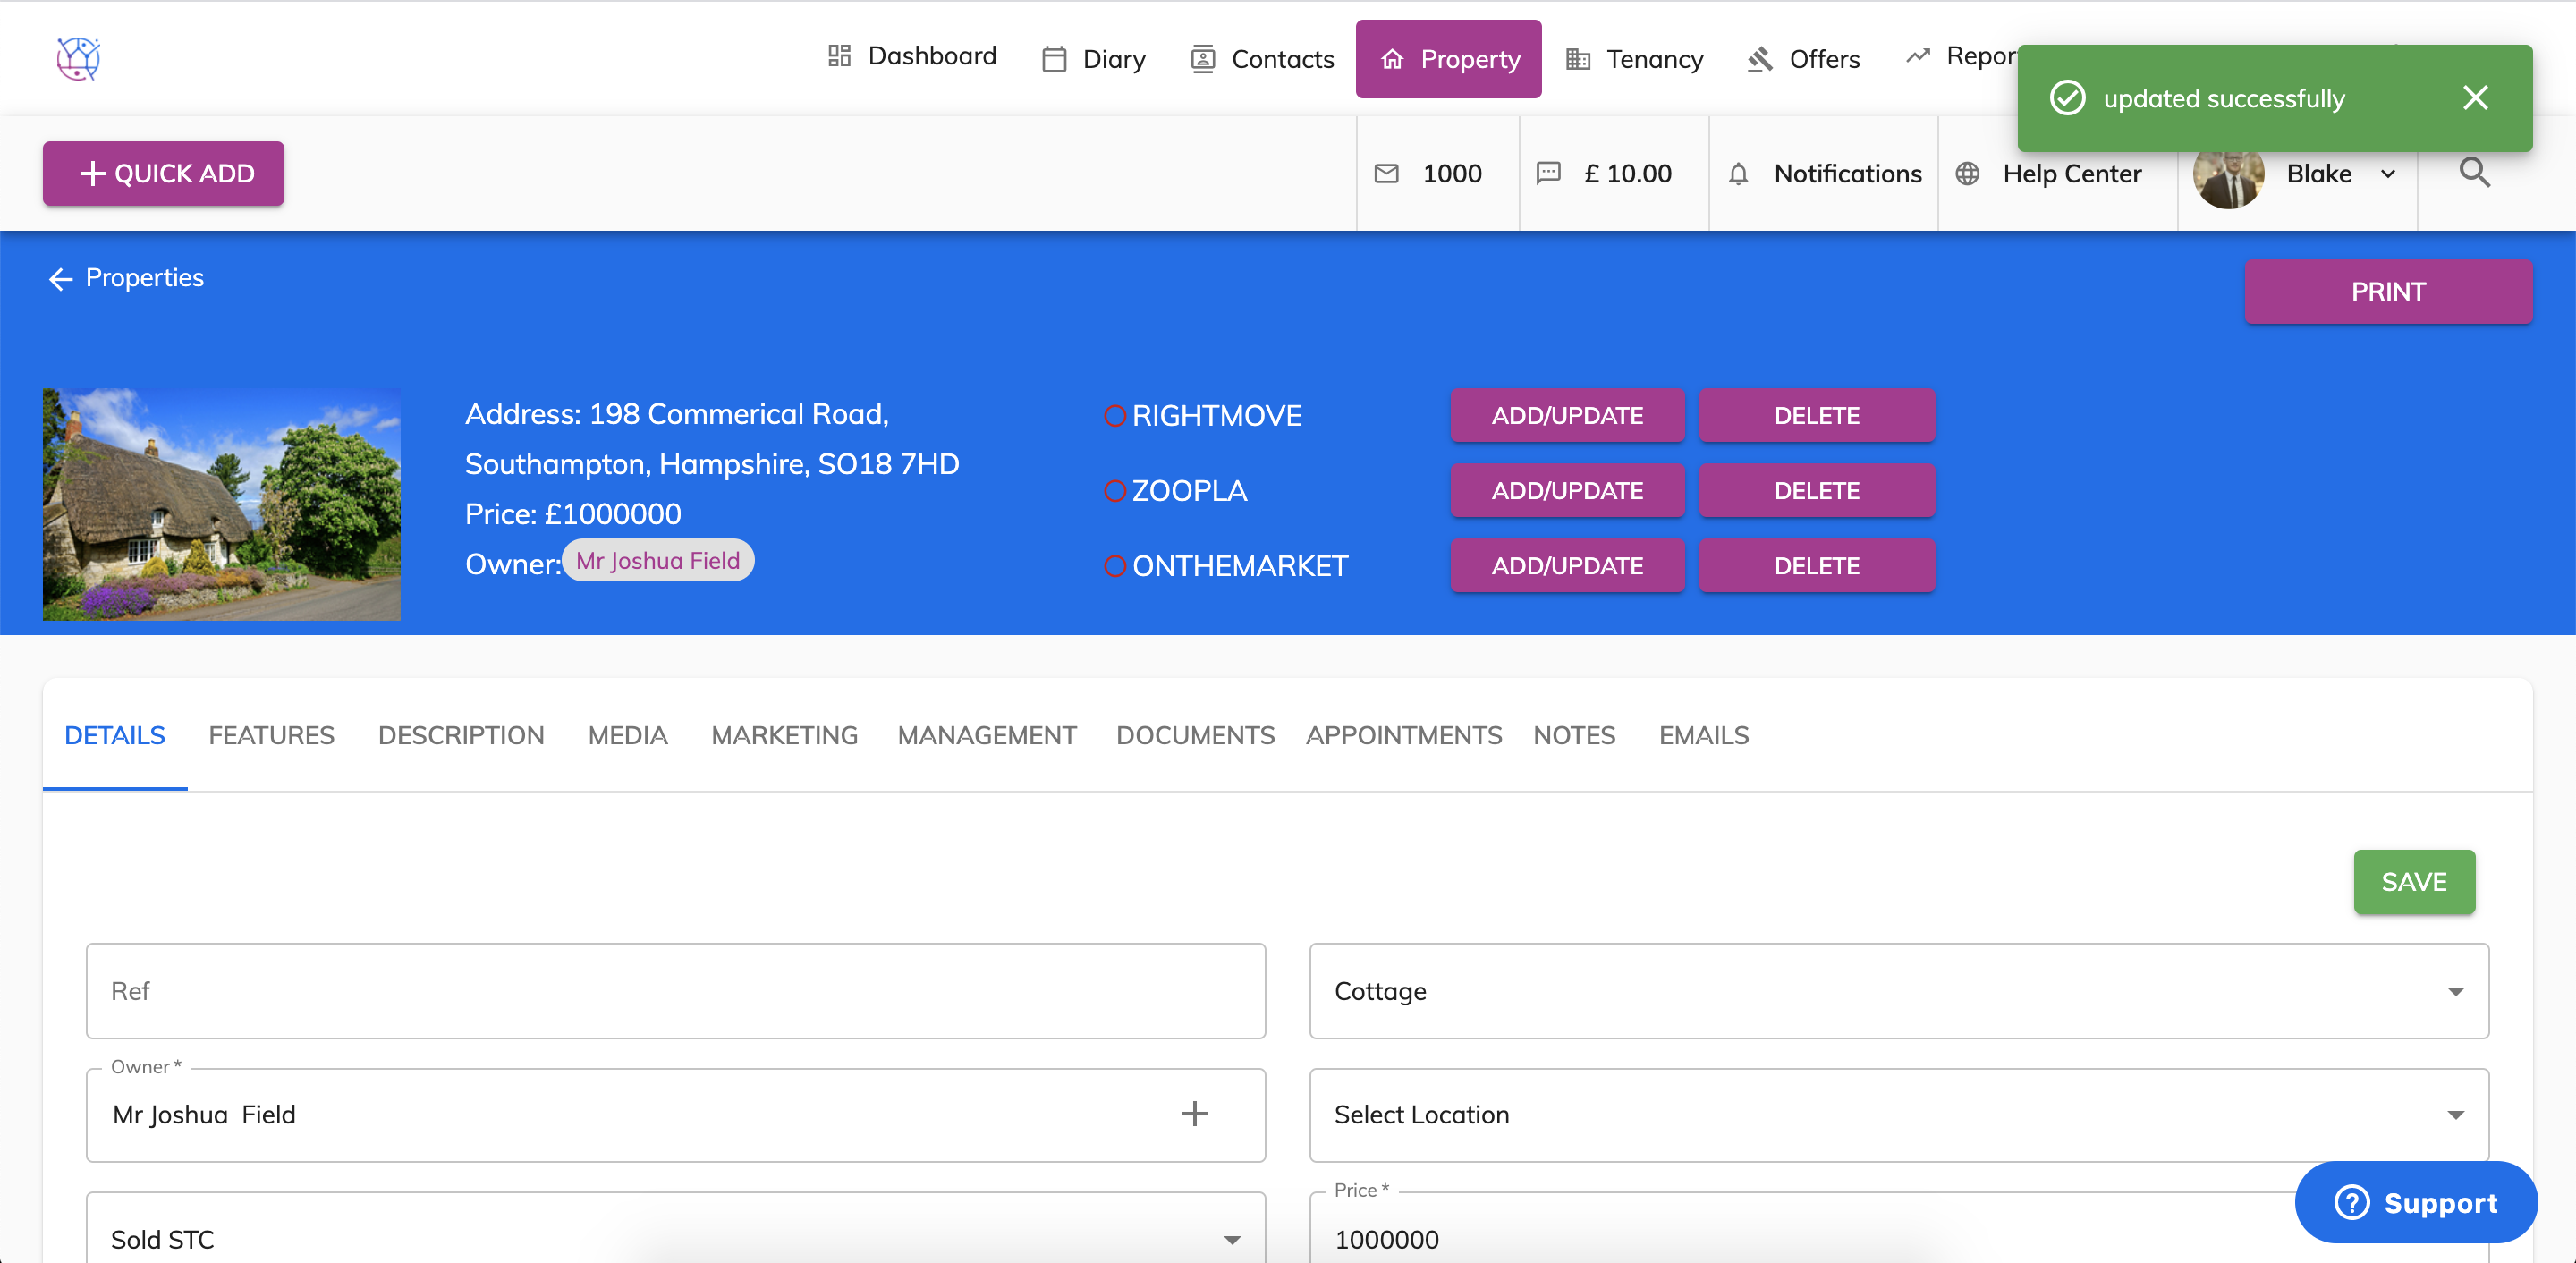This screenshot has height=1263, width=2576.
Task: Click the SAVE button
Action: point(2413,881)
